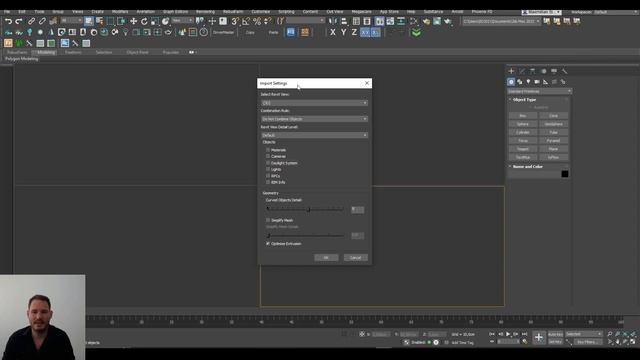The image size is (640, 360).
Task: Create a Sphere primitive
Action: coord(523,124)
